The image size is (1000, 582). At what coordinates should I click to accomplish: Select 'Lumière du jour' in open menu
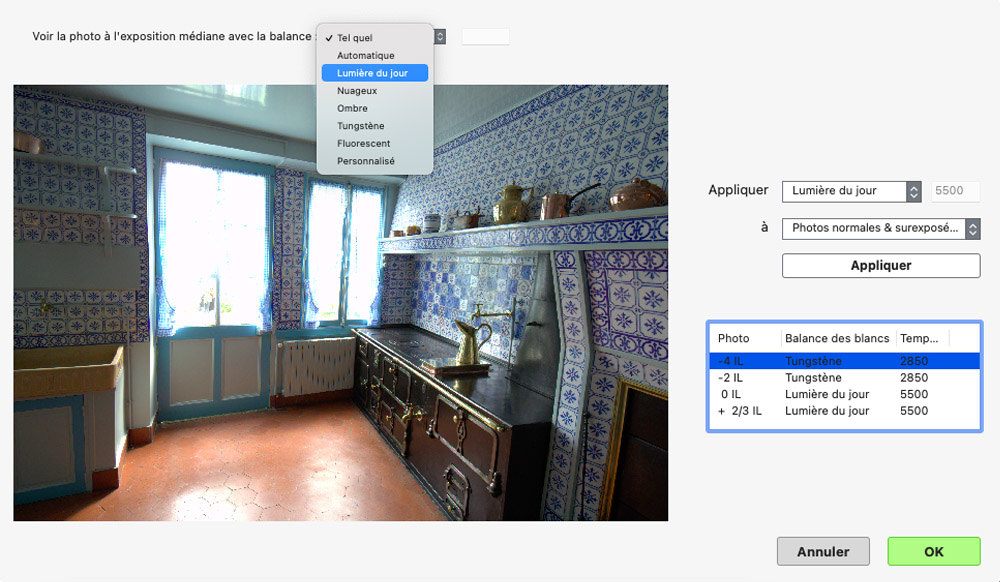tap(373, 73)
